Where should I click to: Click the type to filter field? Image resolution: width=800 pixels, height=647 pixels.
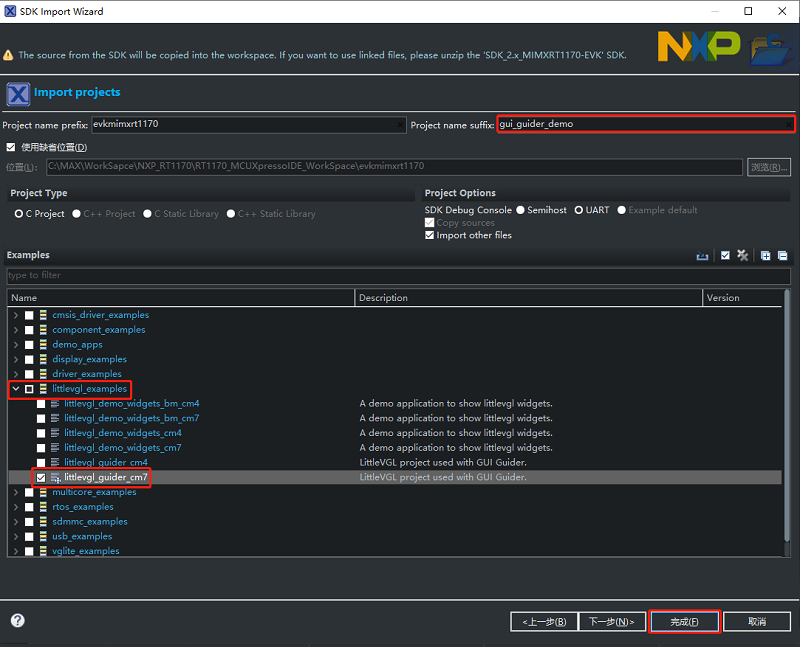[x=398, y=276]
